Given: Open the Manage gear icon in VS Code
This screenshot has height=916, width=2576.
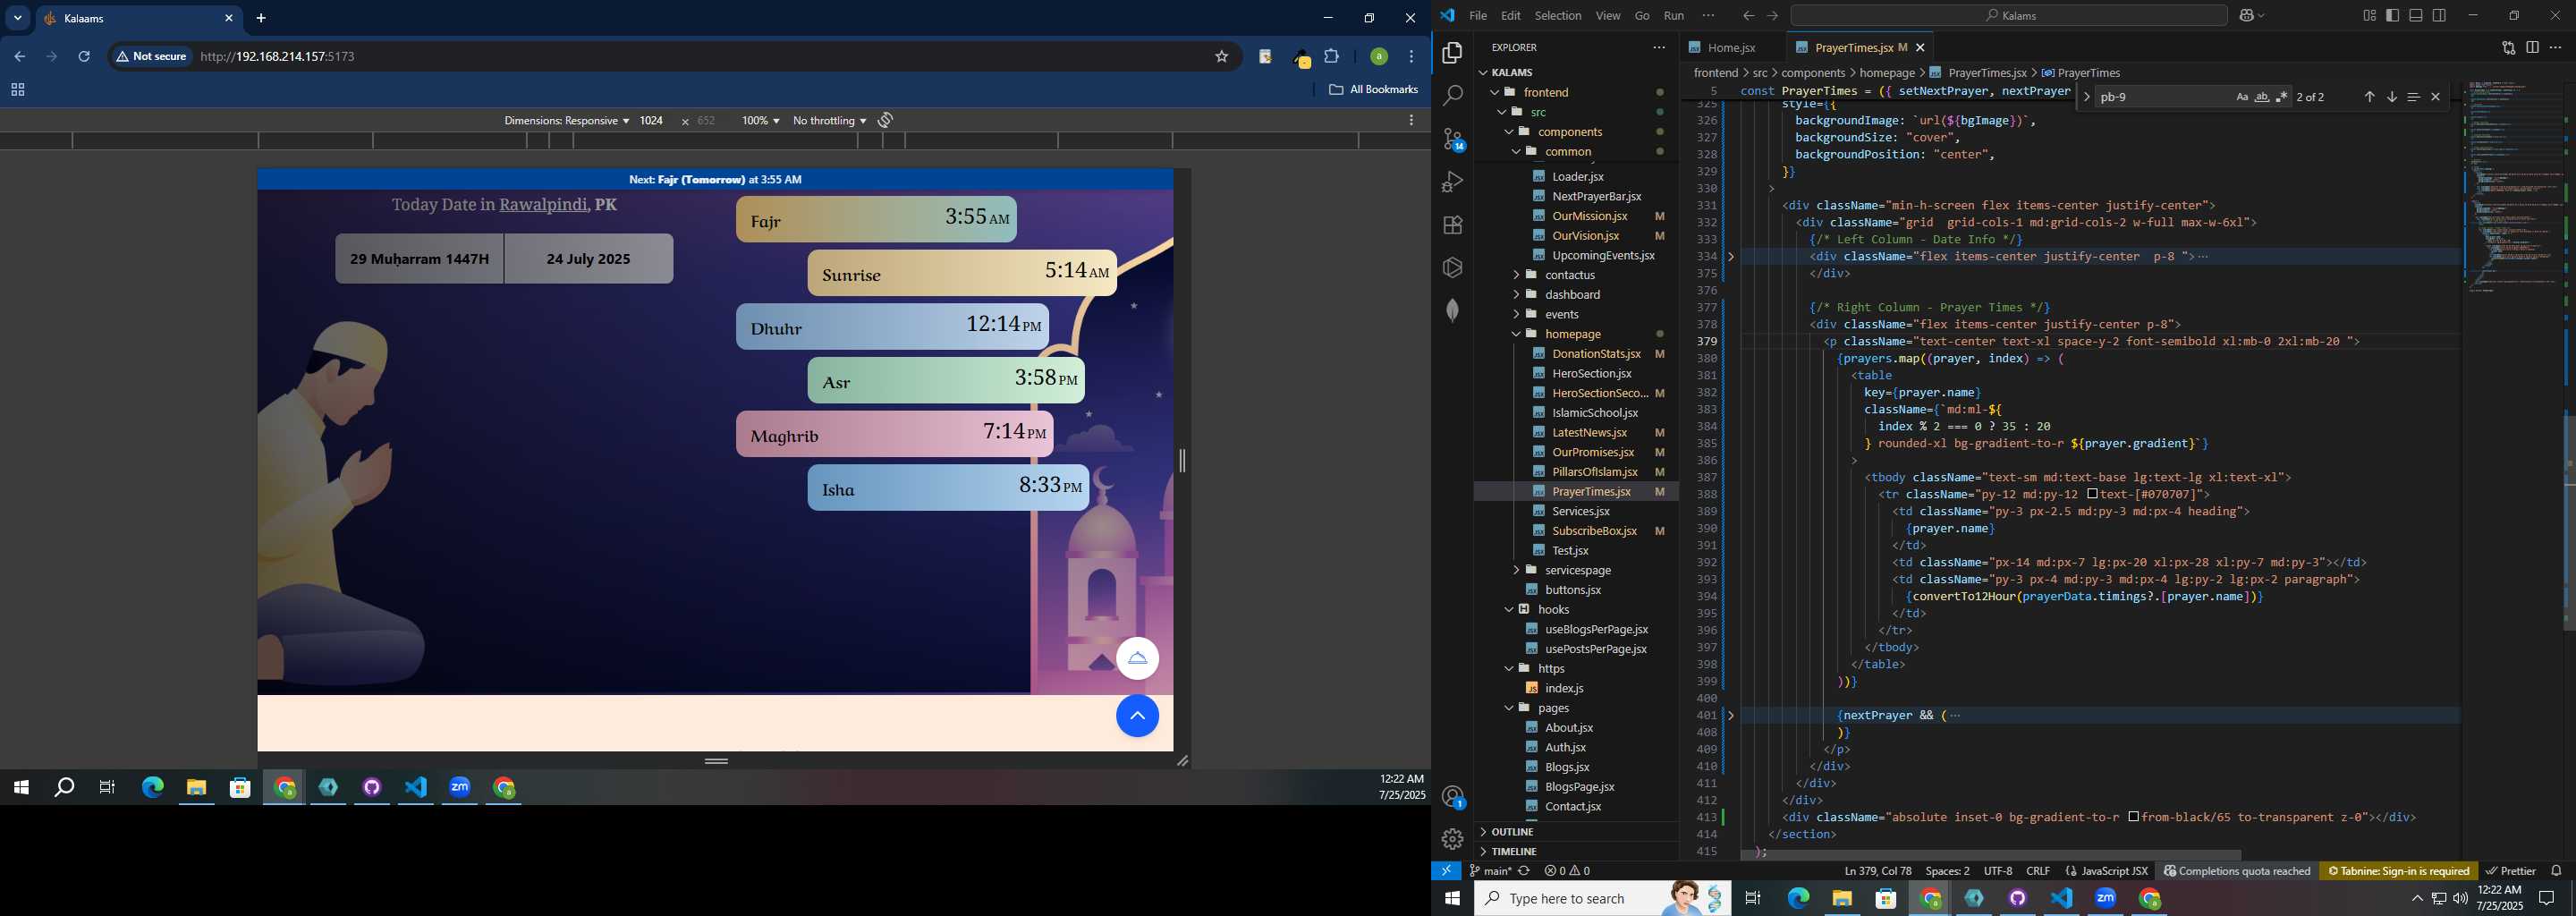Looking at the screenshot, I should [1452, 839].
